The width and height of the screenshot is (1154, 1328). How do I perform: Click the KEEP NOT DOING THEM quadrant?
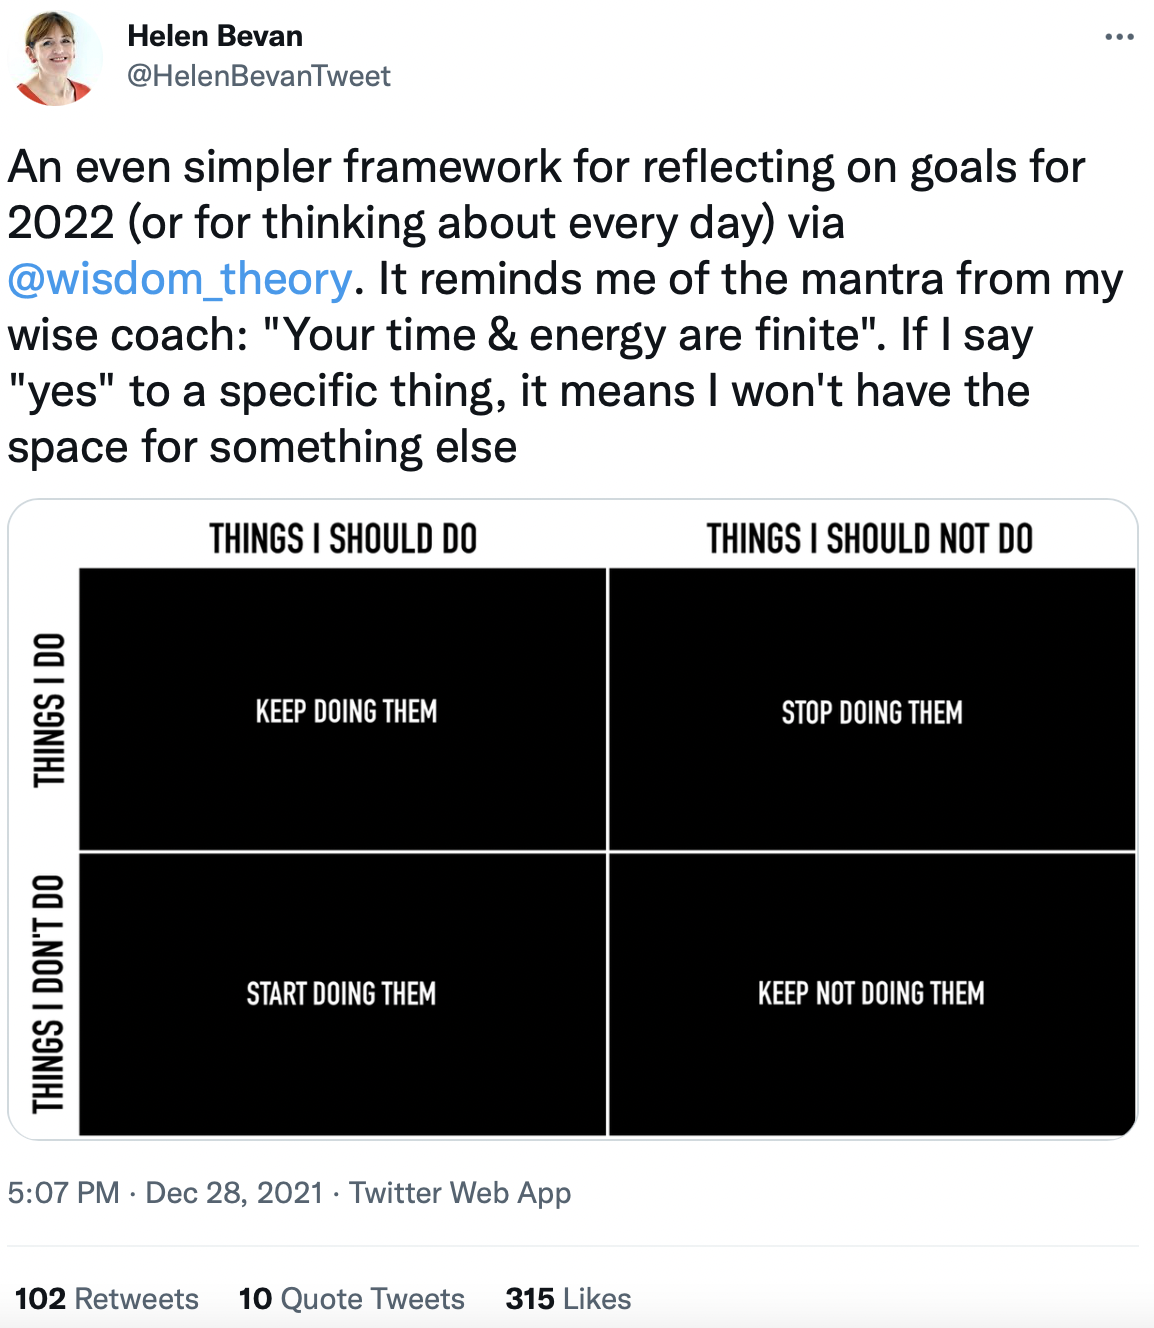pos(872,994)
